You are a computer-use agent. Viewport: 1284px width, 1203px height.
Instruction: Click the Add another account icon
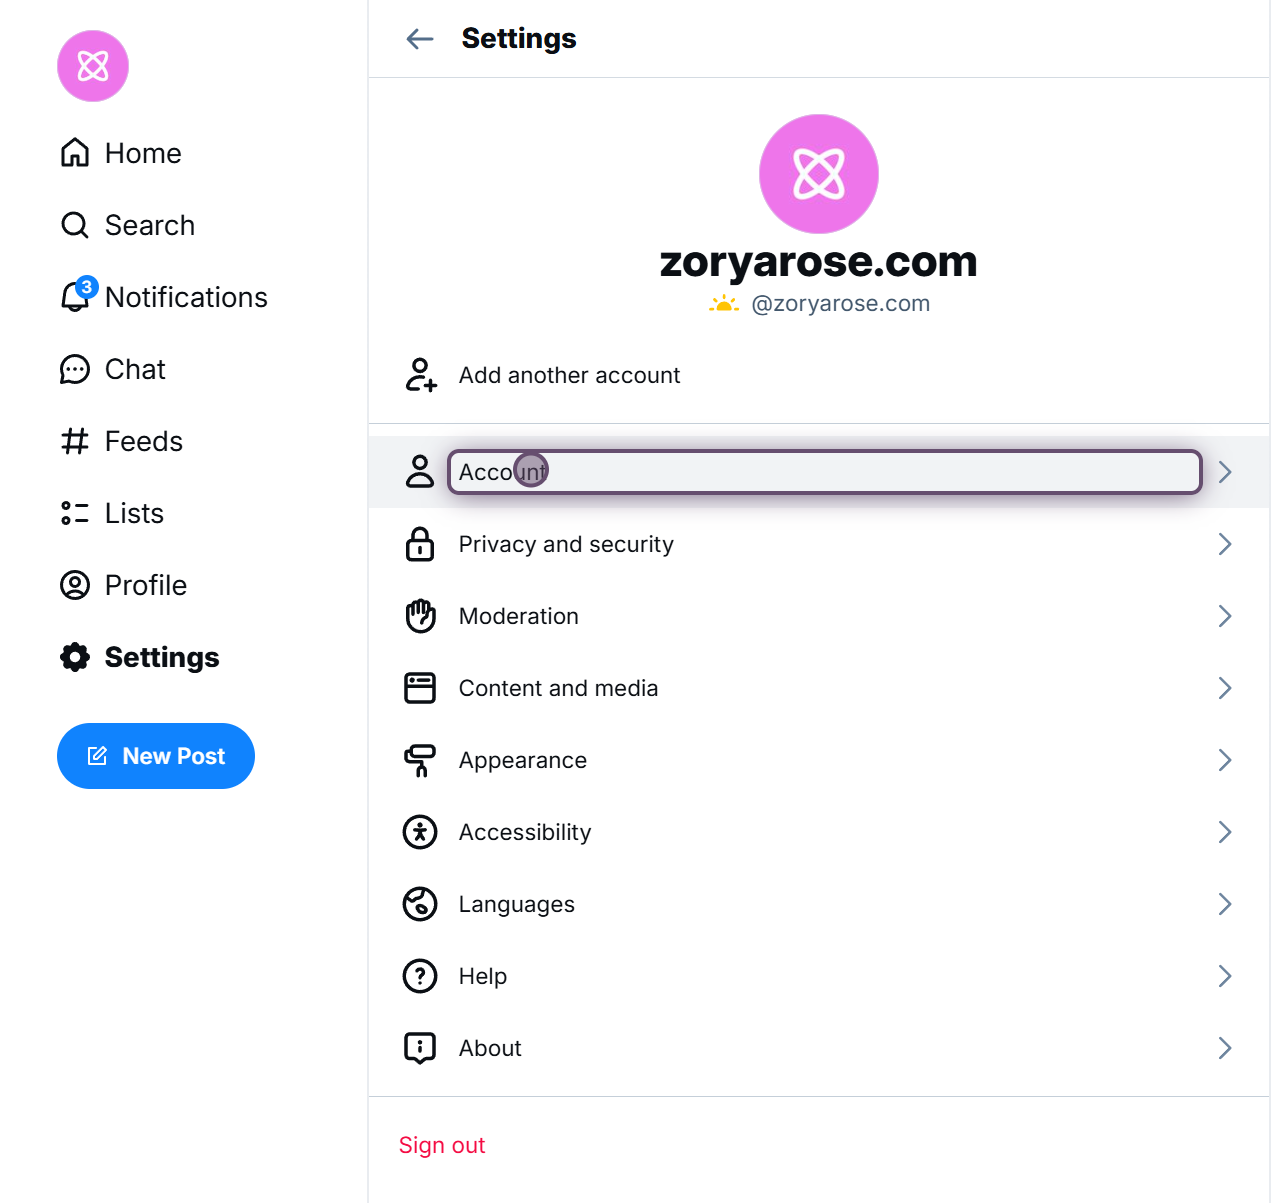pos(420,375)
